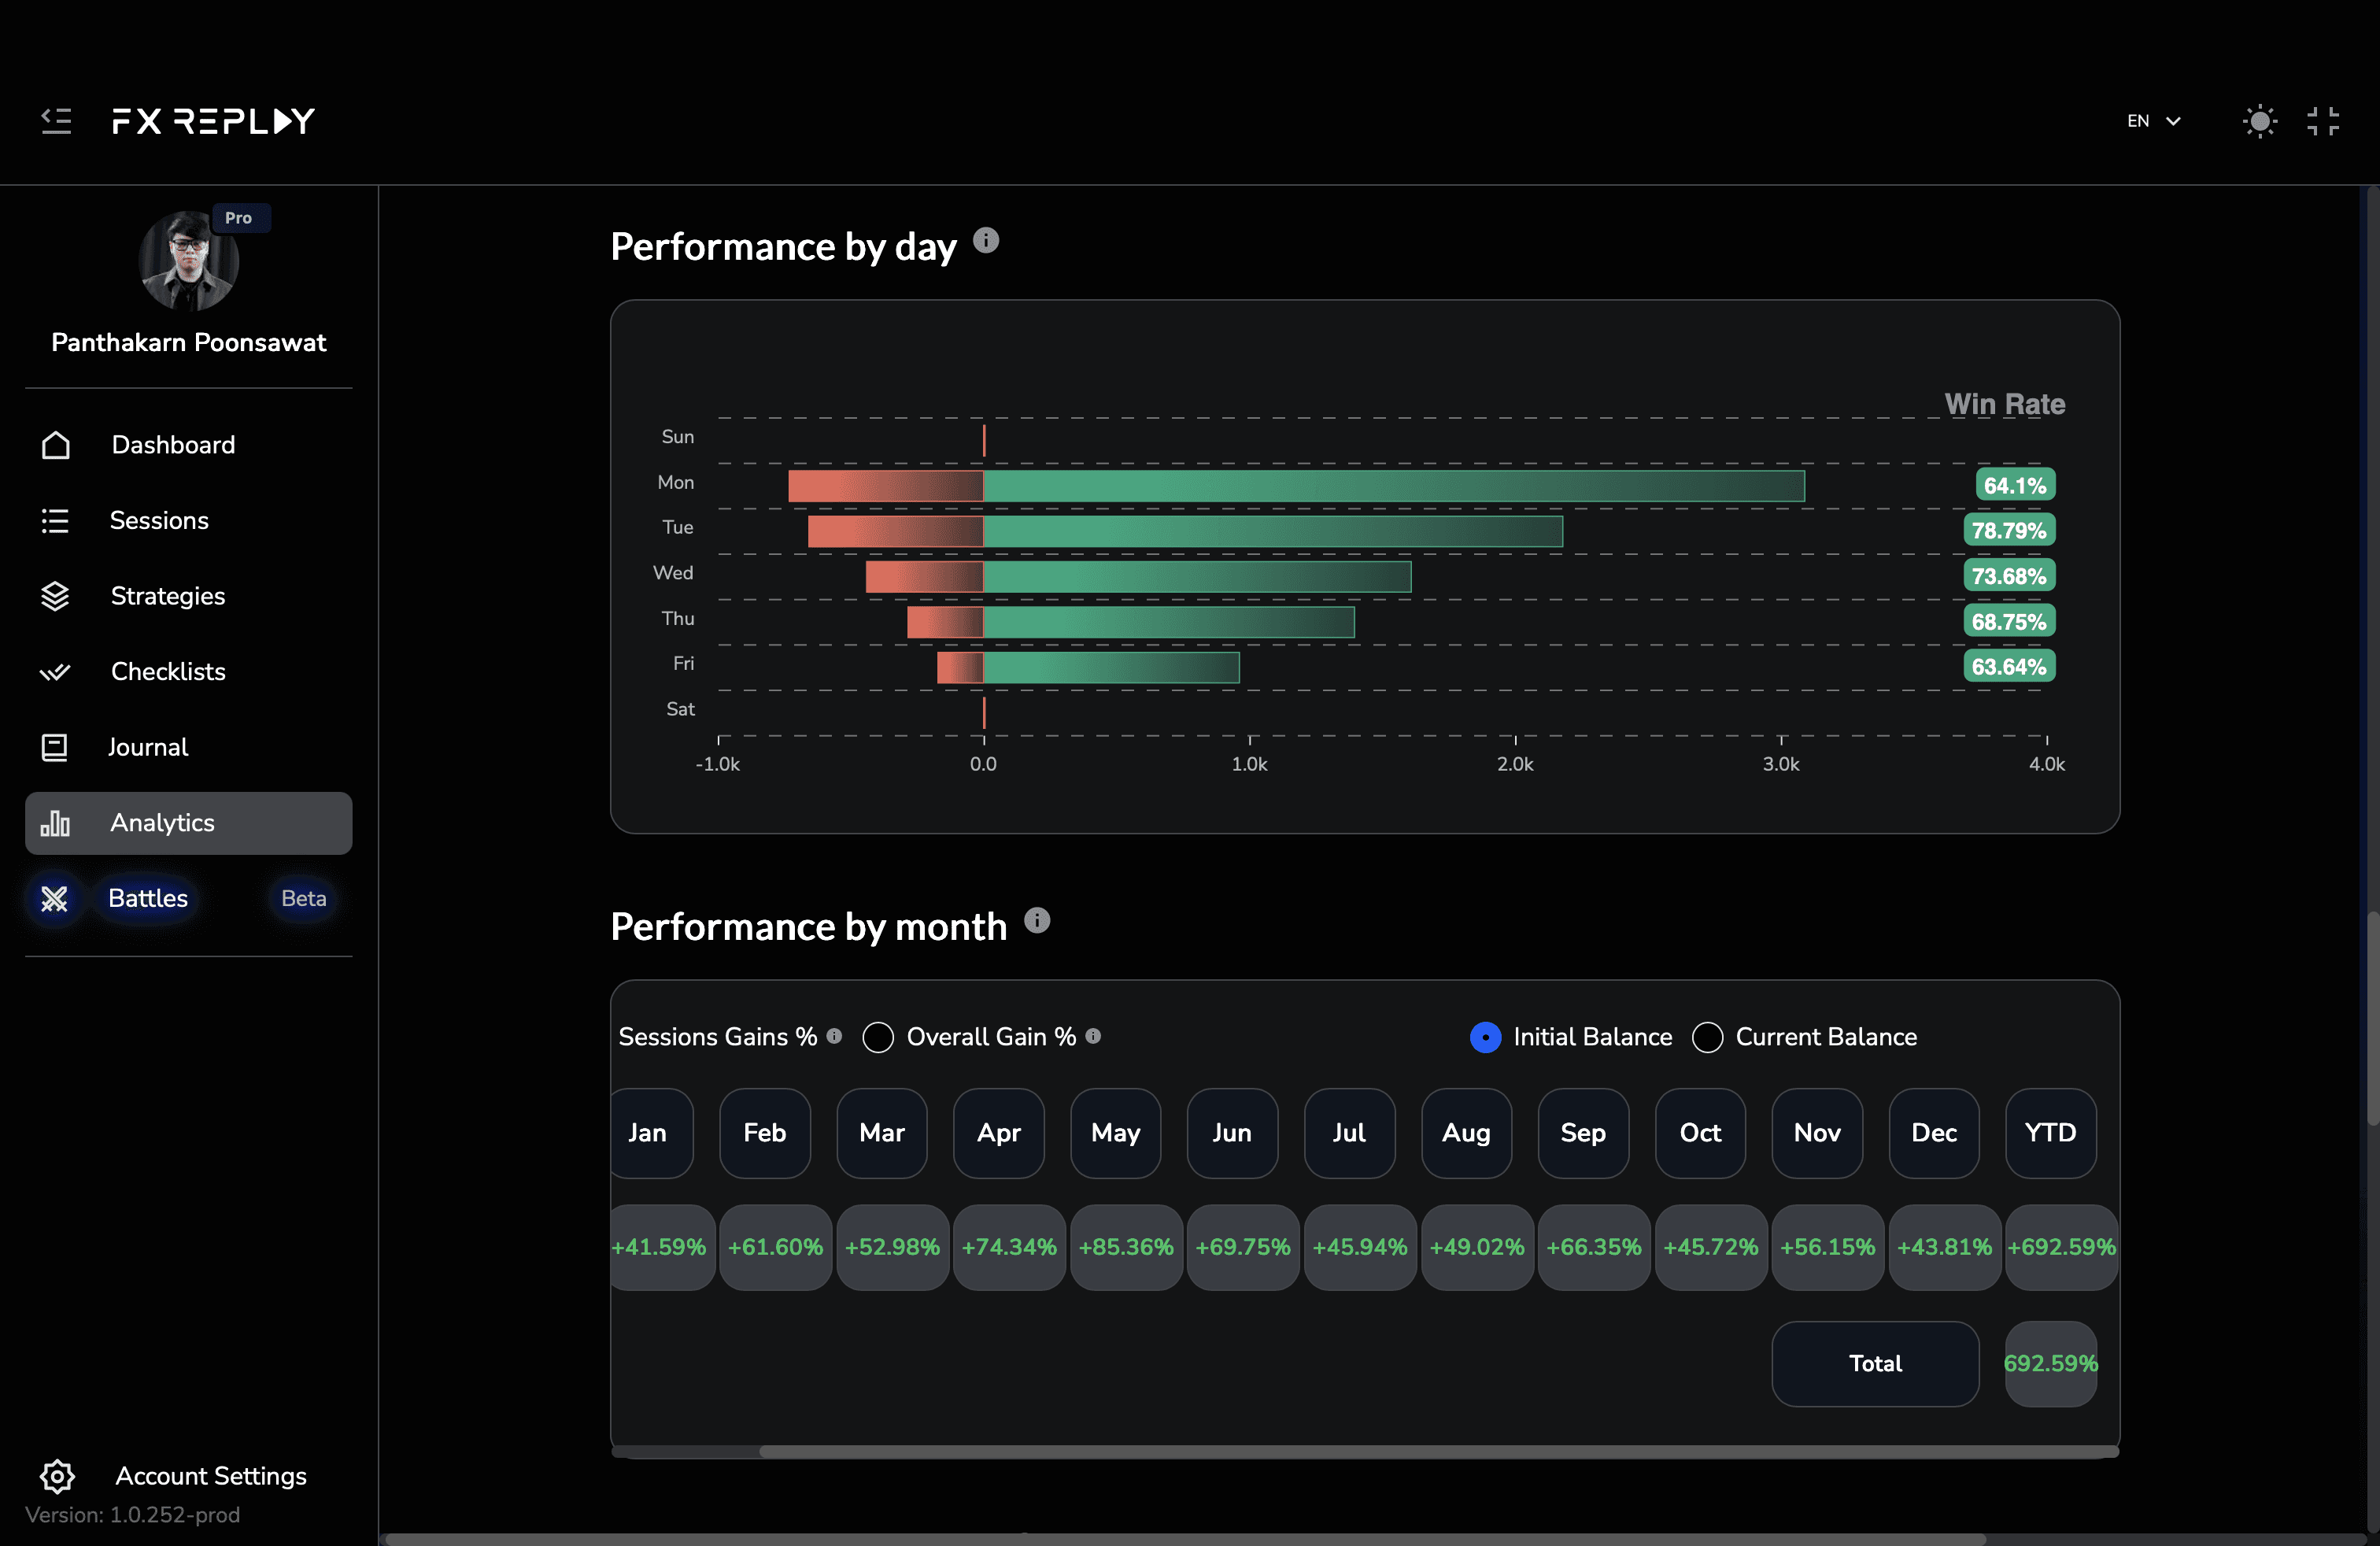Exit fullscreen with the collapse icon
Viewport: 2380px width, 1546px height.
click(x=2322, y=121)
